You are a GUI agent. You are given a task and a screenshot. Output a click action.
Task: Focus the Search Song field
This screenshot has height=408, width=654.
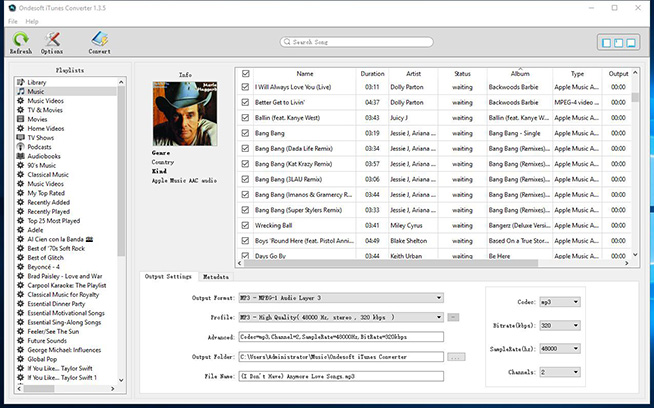357,42
